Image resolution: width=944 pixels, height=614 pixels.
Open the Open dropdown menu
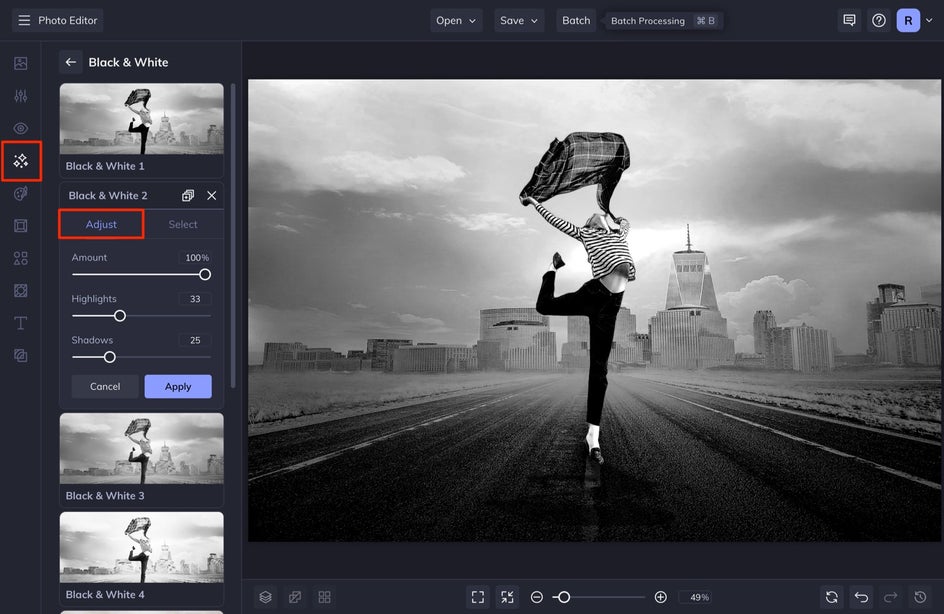pos(456,20)
